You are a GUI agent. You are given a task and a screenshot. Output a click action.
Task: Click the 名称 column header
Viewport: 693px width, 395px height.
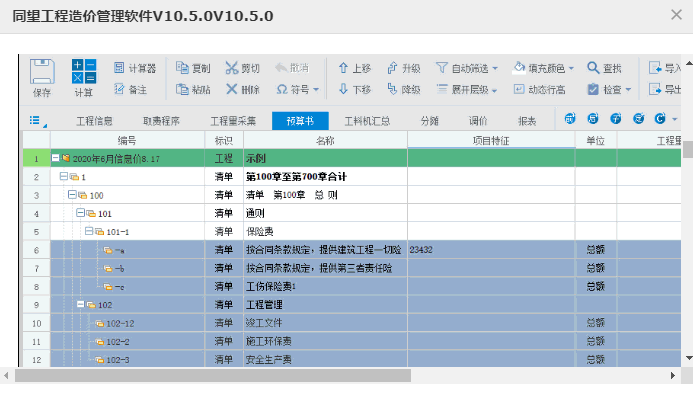click(325, 141)
